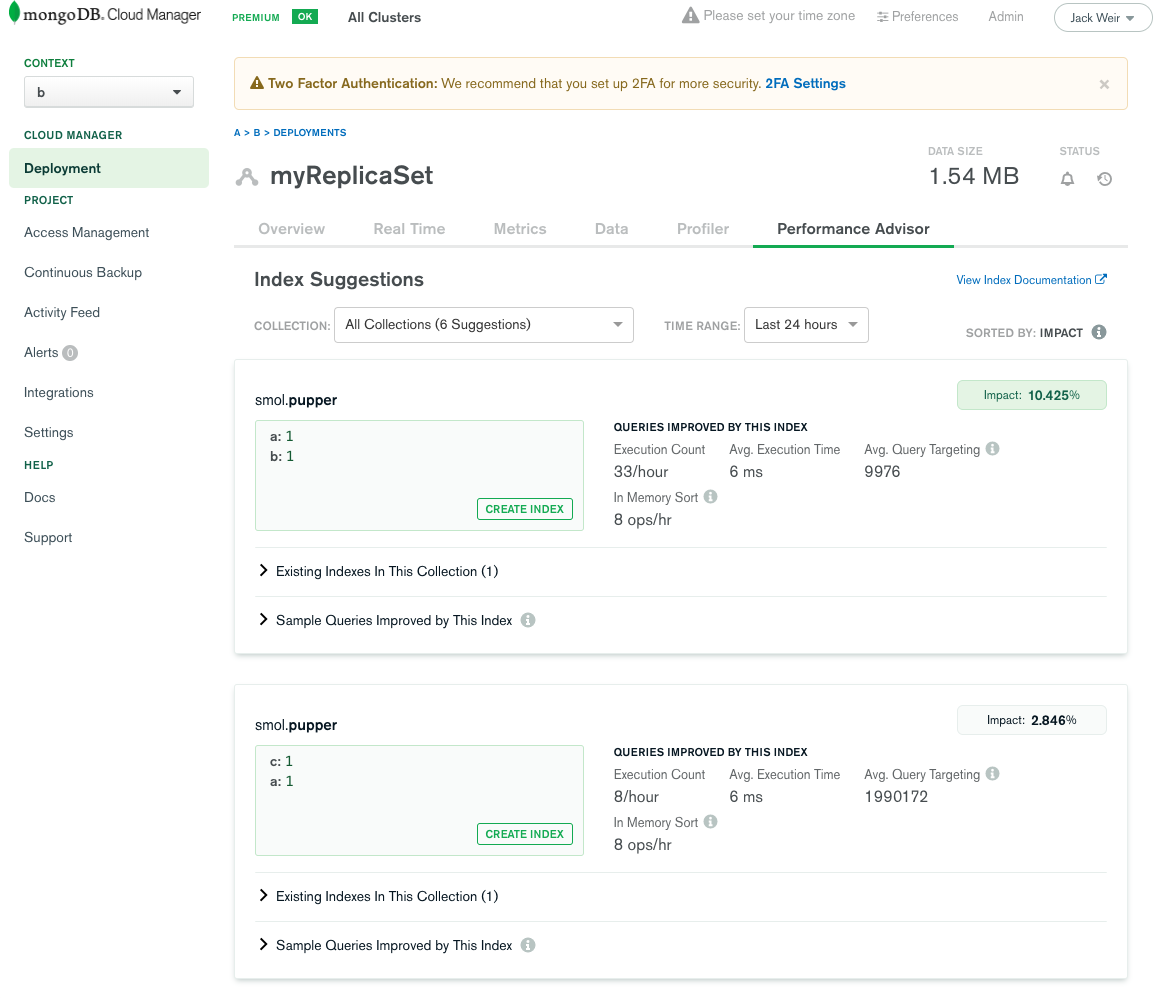
Task: Click info icon beside second Avg. Query Targeting
Action: tap(993, 773)
